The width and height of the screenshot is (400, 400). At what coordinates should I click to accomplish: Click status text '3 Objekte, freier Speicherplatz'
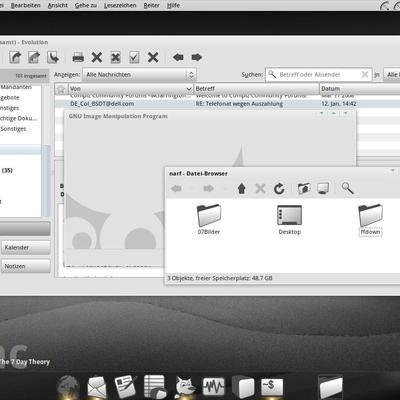pyautogui.click(x=220, y=278)
